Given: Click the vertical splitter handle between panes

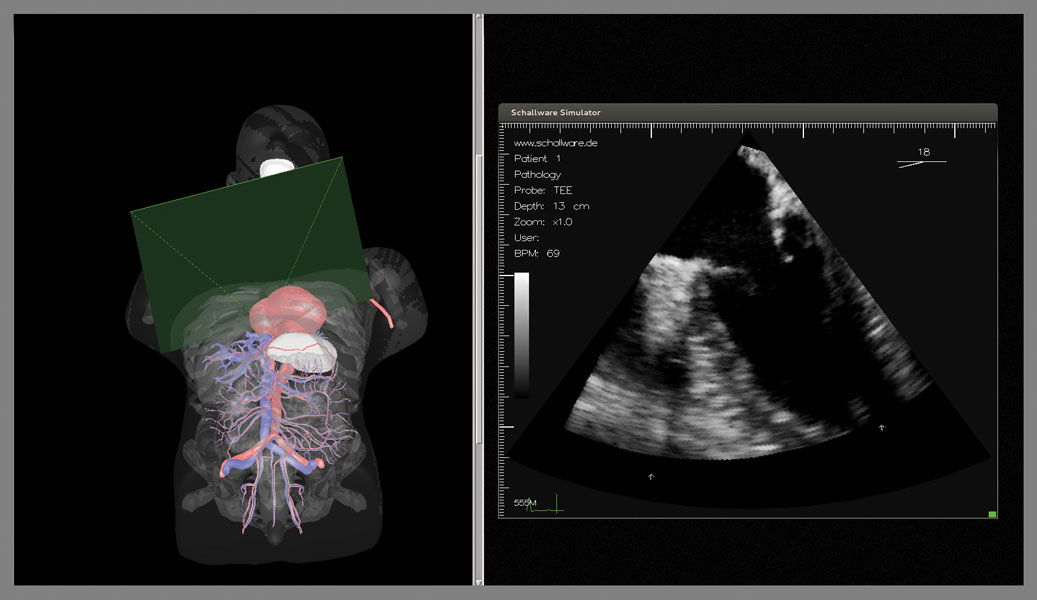Looking at the screenshot, I should [479, 299].
